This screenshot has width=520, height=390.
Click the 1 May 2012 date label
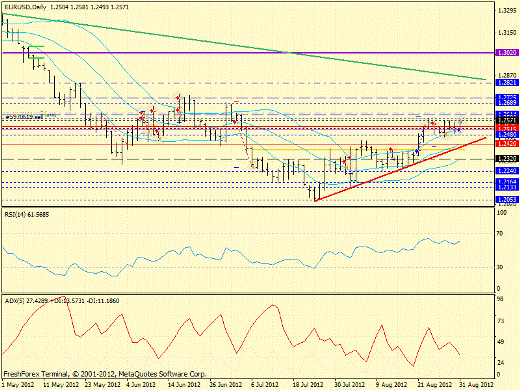(x=18, y=385)
